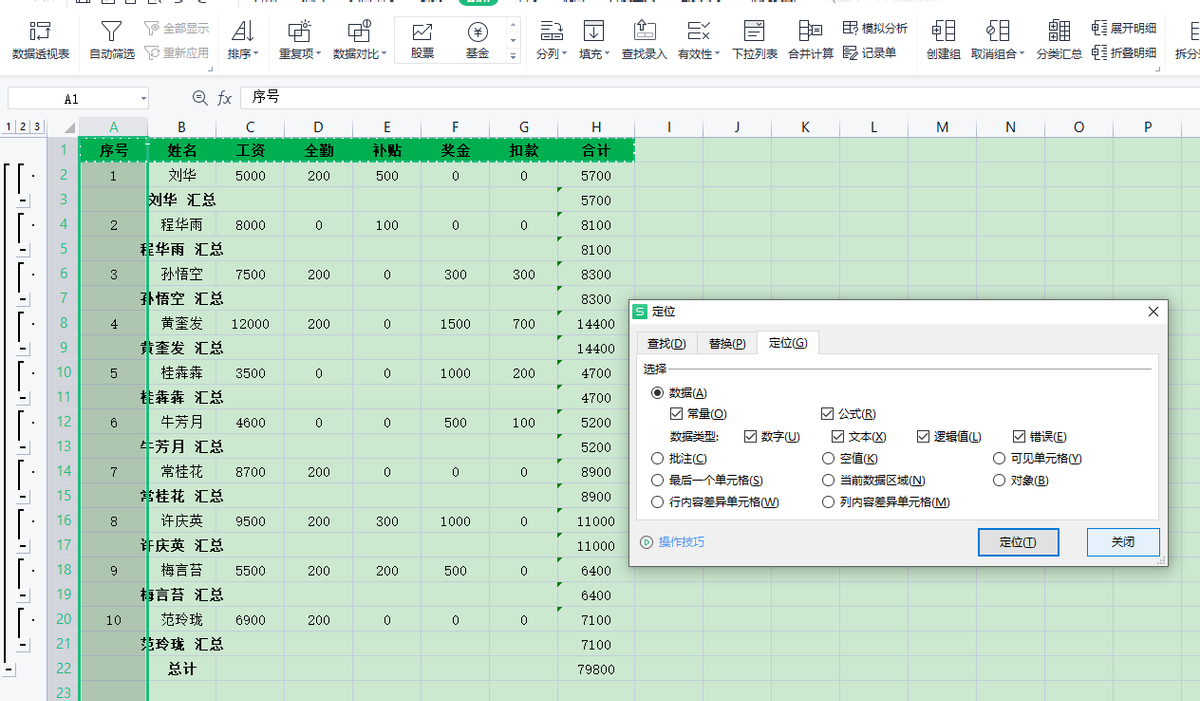This screenshot has height=701, width=1200.
Task: Open 模拟分析 what-if analysis
Action: 875,29
